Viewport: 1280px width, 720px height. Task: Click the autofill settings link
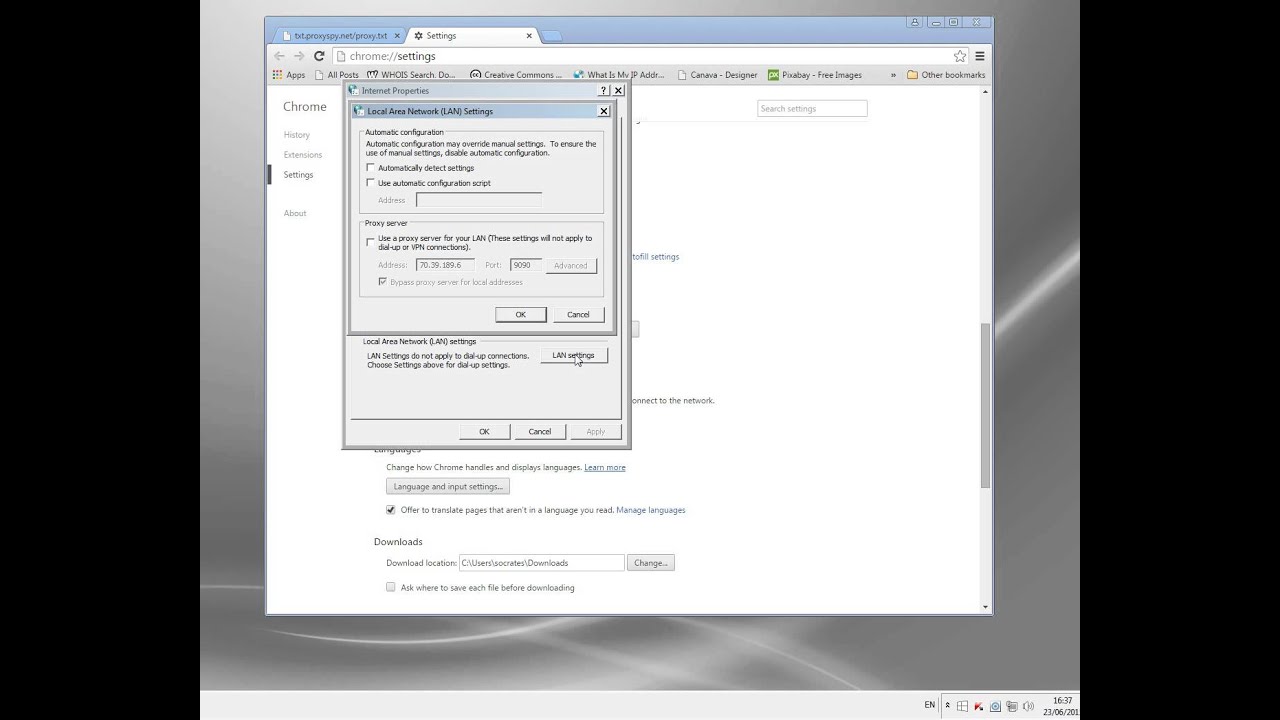656,257
